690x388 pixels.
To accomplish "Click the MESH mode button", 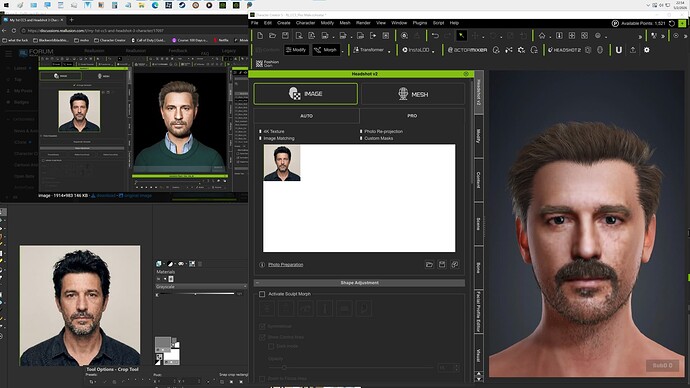I will pos(413,94).
